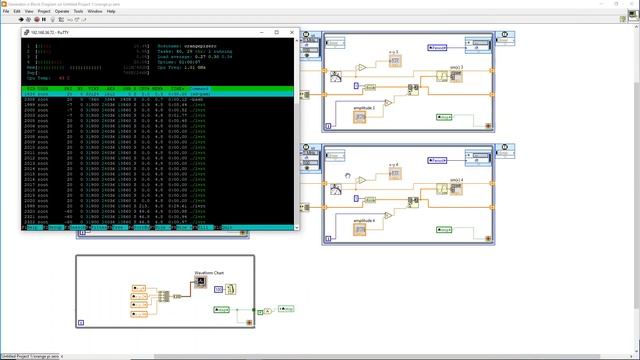Click the F5 Tree key in htop
This screenshot has width=640, height=360.
118,227
